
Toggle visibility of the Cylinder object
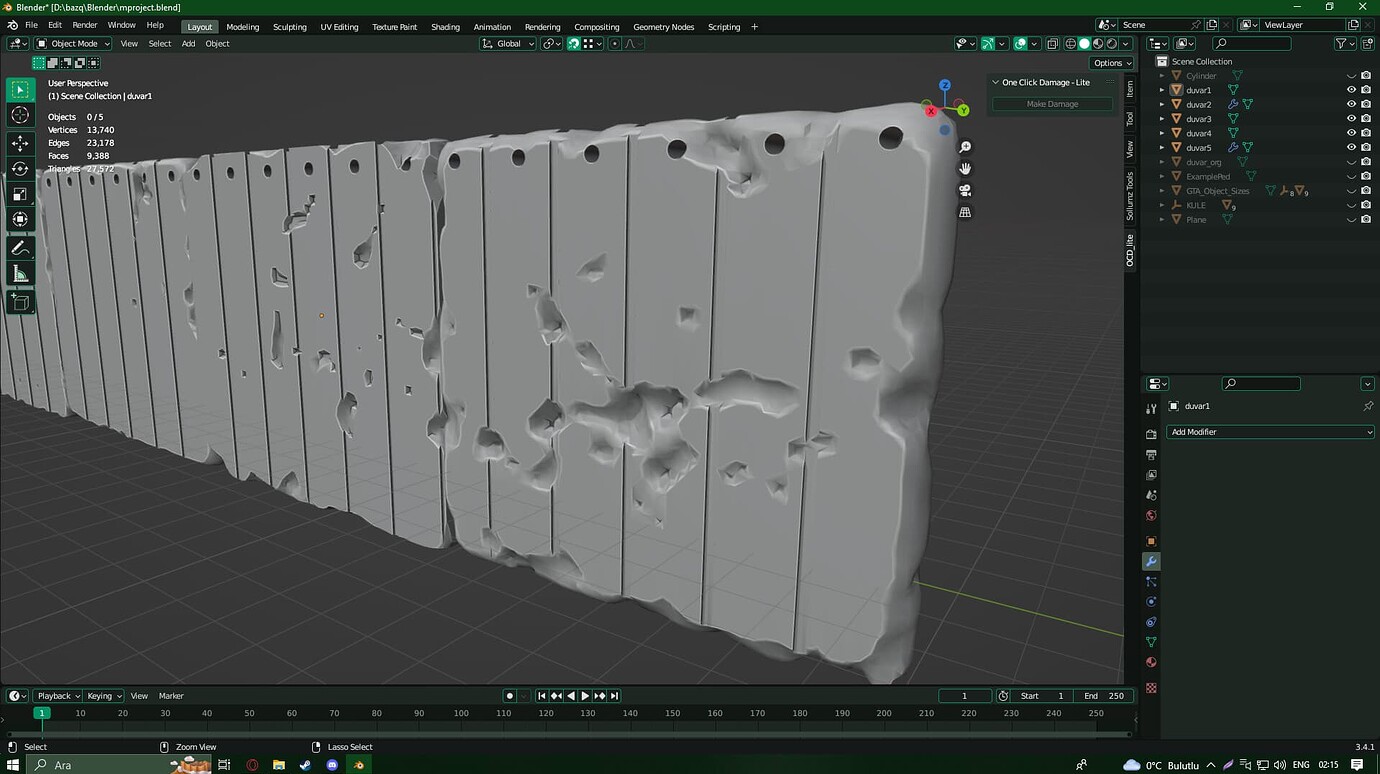pos(1351,75)
